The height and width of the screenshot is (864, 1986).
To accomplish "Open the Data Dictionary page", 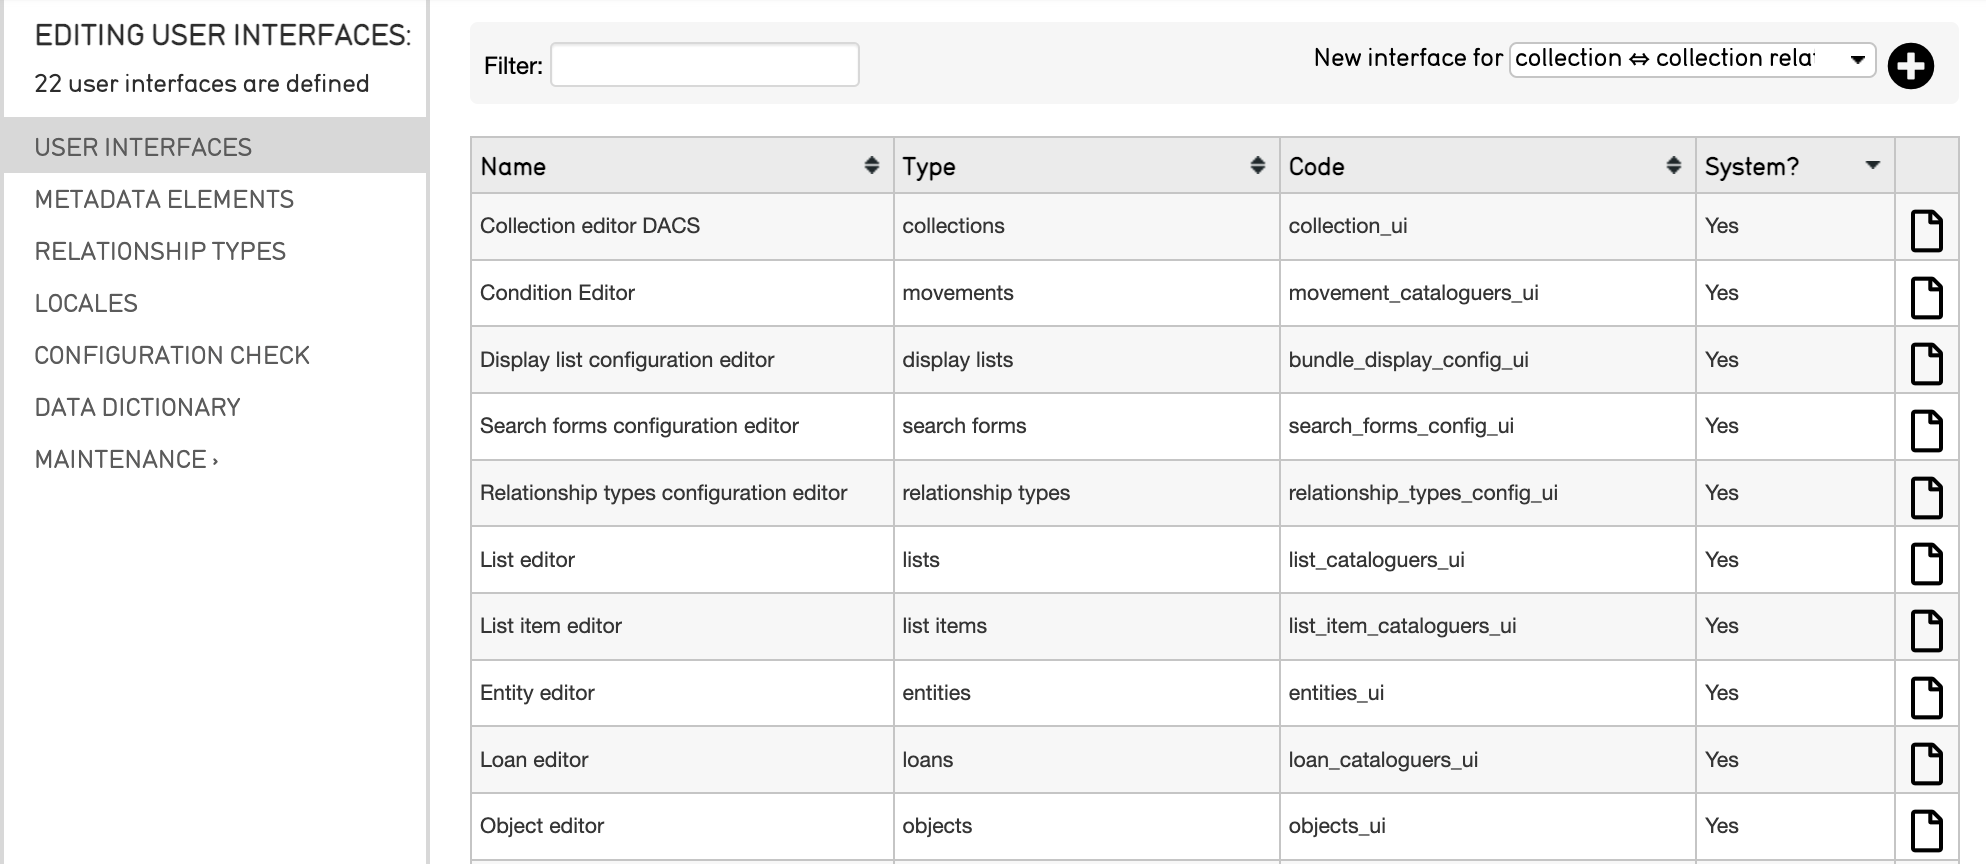I will click(x=137, y=408).
